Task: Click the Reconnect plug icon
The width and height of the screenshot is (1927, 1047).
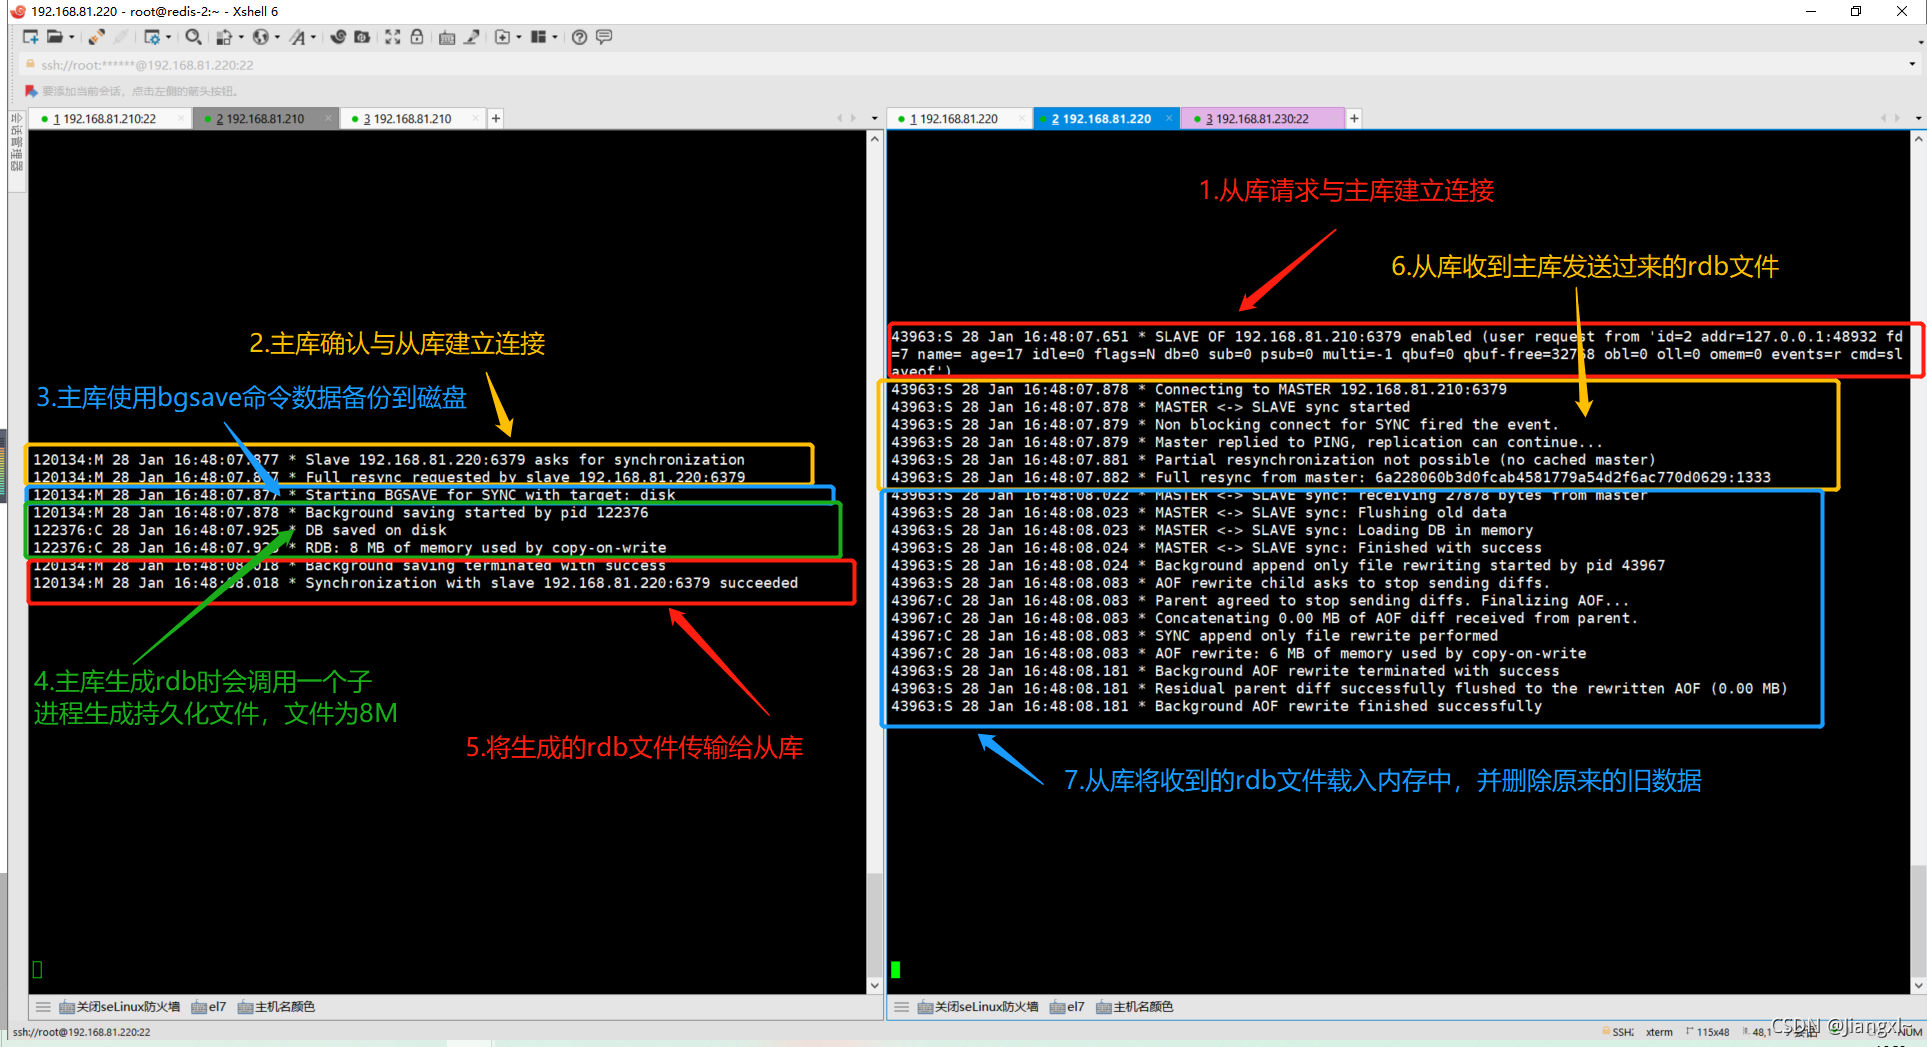Action: [x=96, y=37]
